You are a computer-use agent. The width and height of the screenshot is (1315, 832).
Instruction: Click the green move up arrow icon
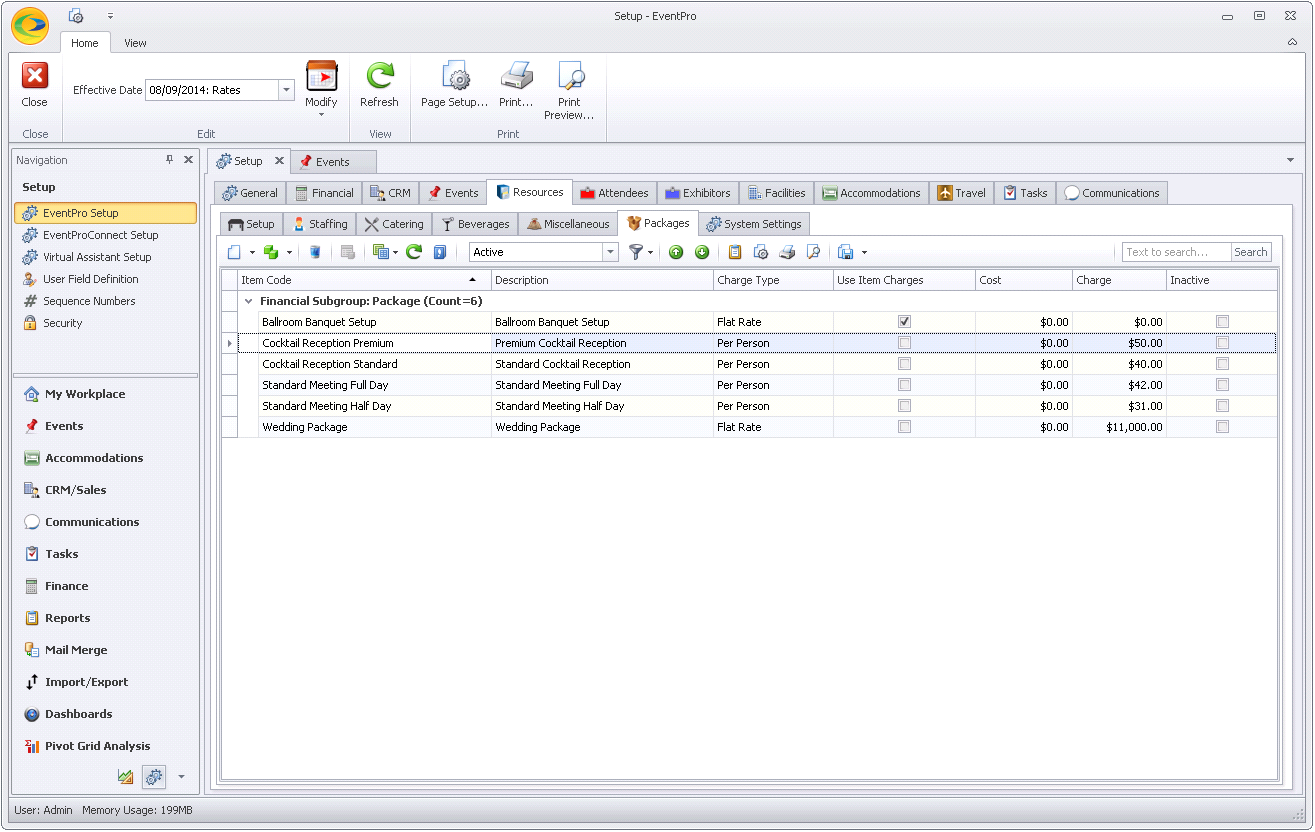click(x=676, y=252)
